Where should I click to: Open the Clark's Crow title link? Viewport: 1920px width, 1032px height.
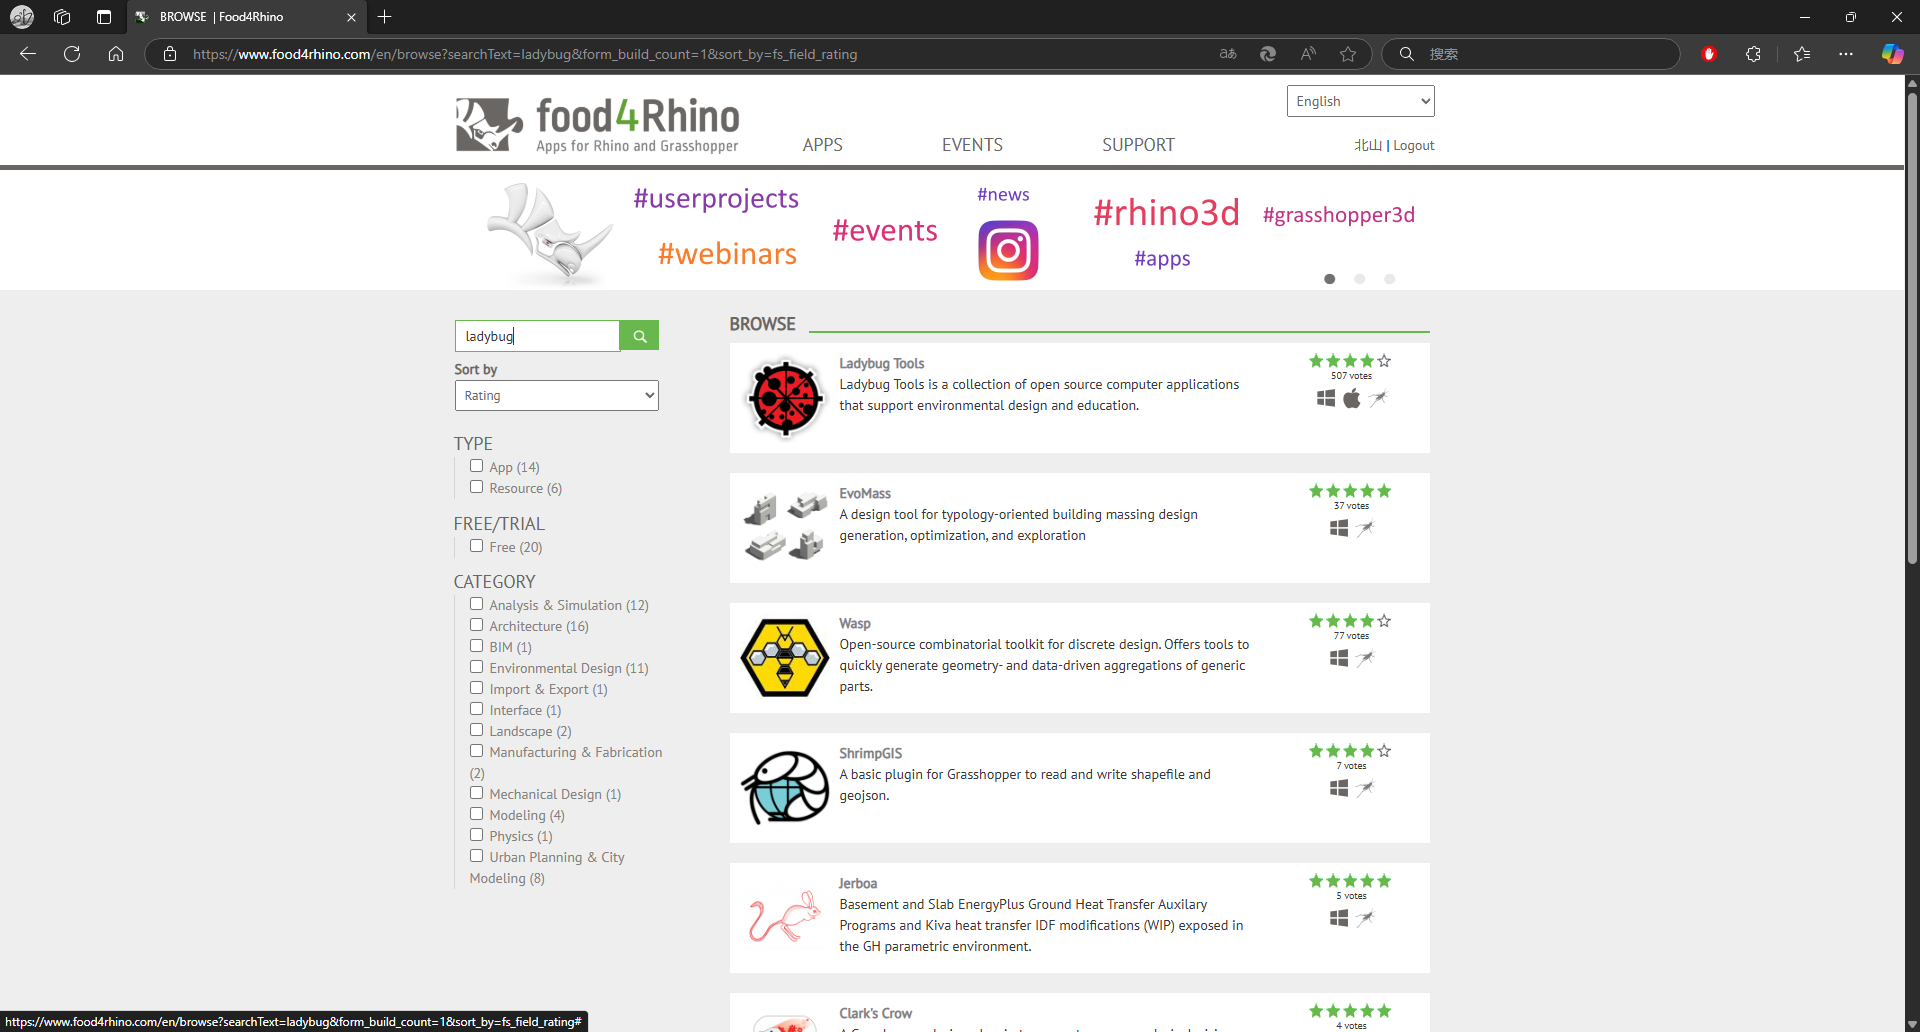(x=876, y=1014)
